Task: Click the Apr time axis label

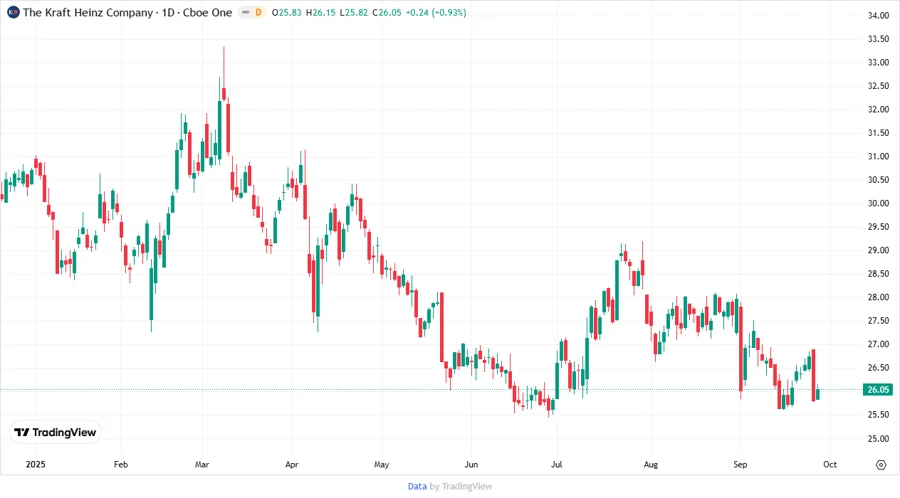Action: (292, 464)
